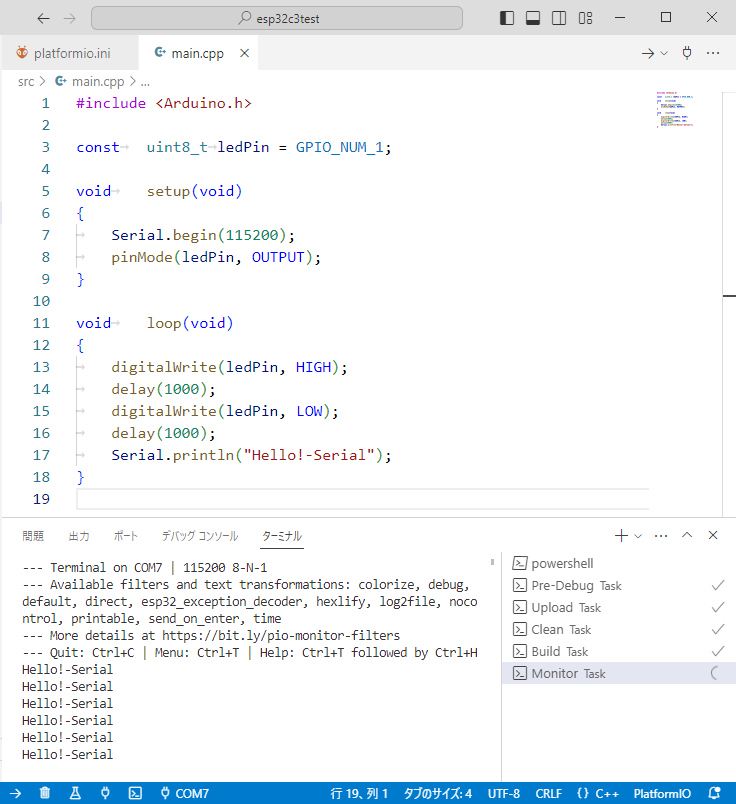736x804 pixels.
Task: Click PlatformIO Clean trash icon in status bar
Action: coord(45,794)
